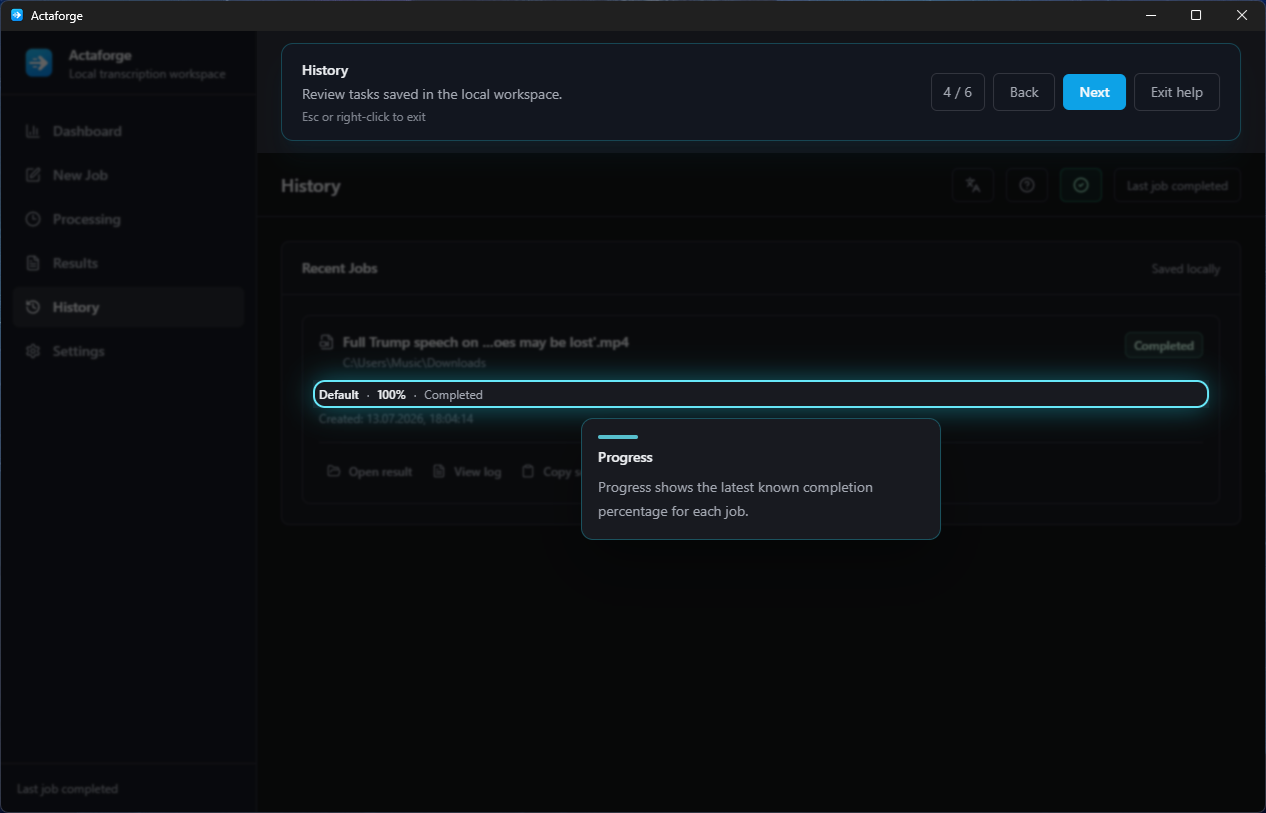Viewport: 1266px width, 813px height.
Task: Open the Settings gear icon
Action: [33, 351]
